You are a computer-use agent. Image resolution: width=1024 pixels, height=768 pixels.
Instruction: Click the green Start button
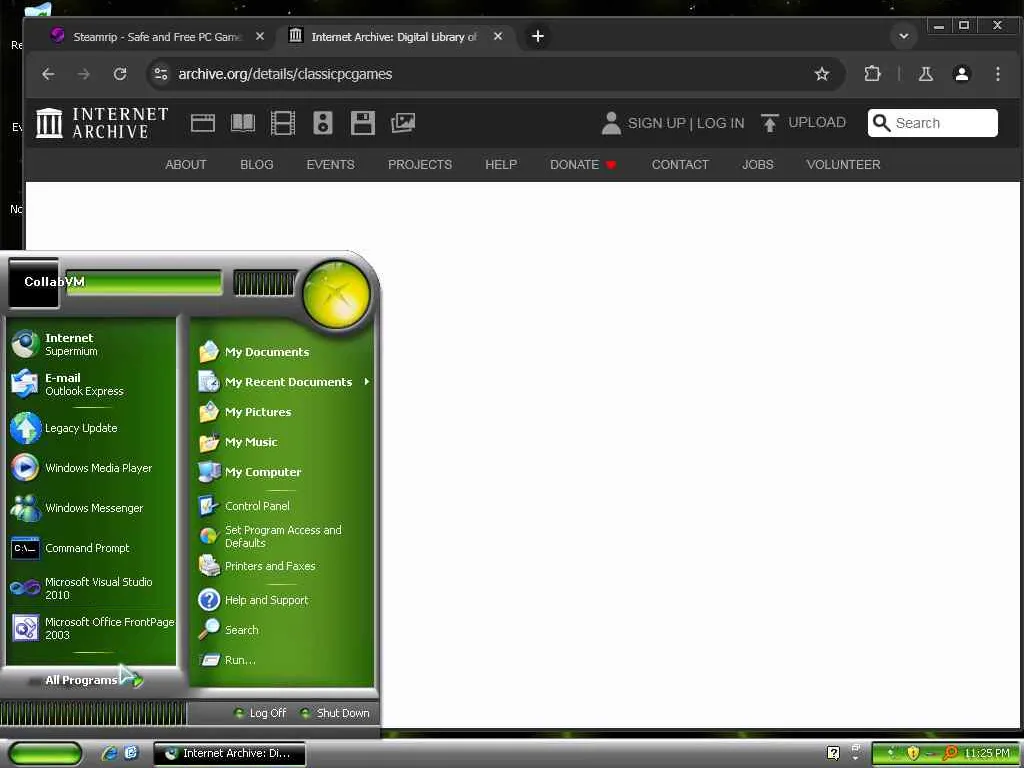[45, 753]
